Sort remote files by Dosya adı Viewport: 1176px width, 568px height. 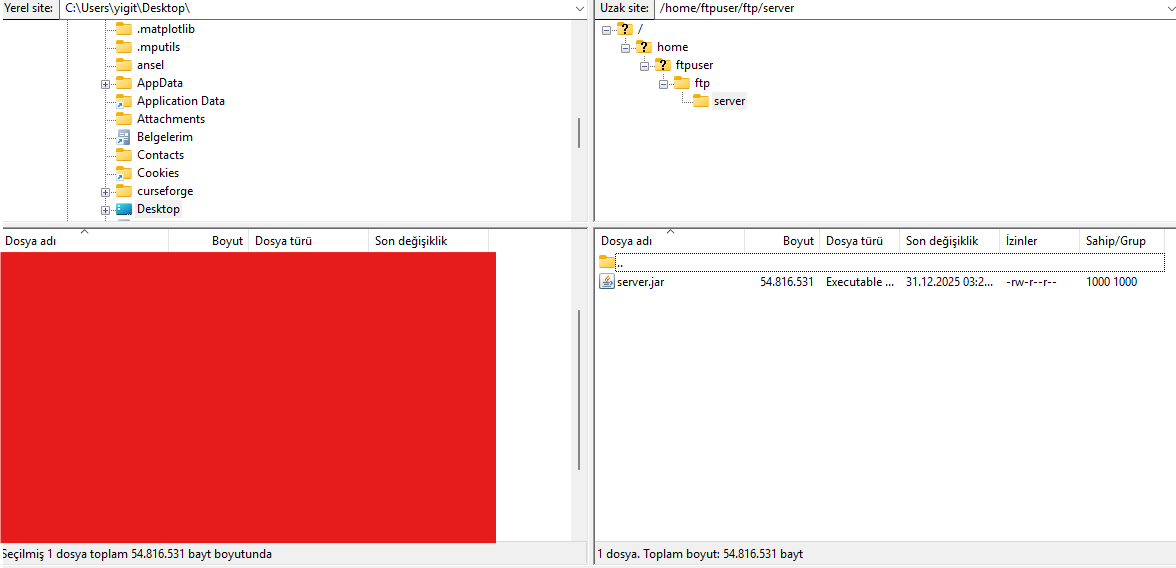(x=670, y=241)
